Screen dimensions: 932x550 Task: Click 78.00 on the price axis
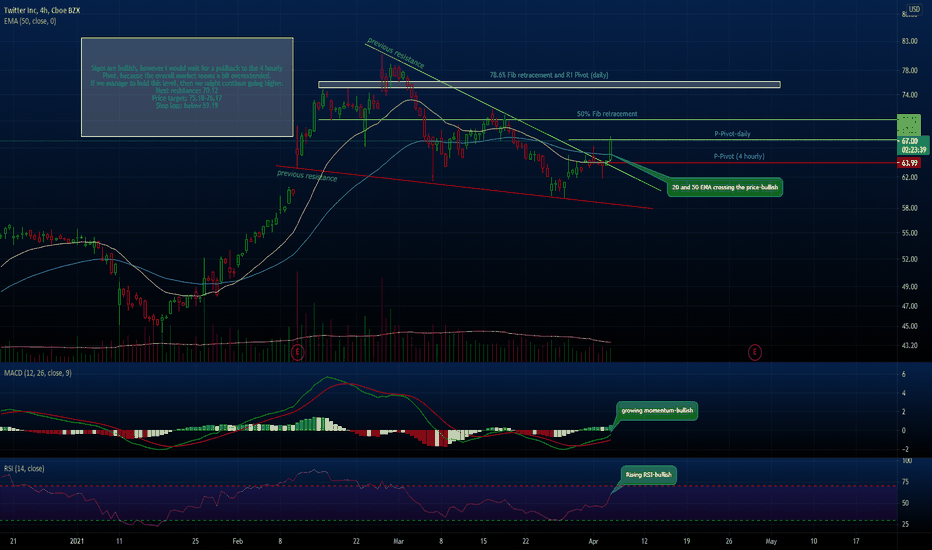909,70
